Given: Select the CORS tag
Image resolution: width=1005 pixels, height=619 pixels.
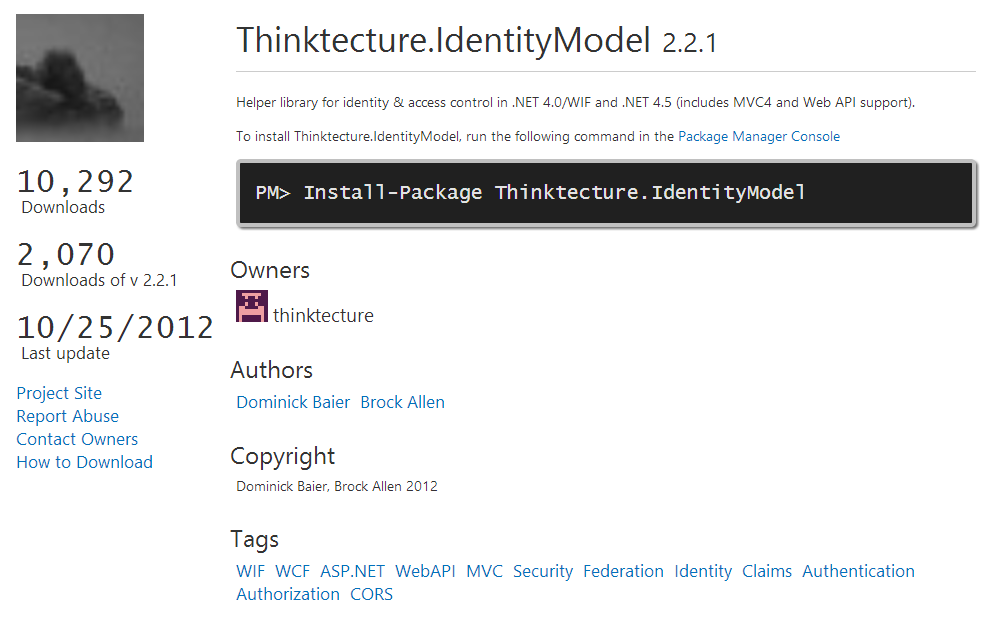Looking at the screenshot, I should coord(371,594).
